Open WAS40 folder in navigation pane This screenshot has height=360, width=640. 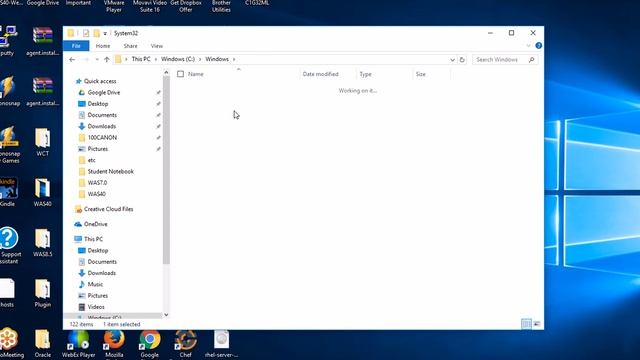coord(97,194)
